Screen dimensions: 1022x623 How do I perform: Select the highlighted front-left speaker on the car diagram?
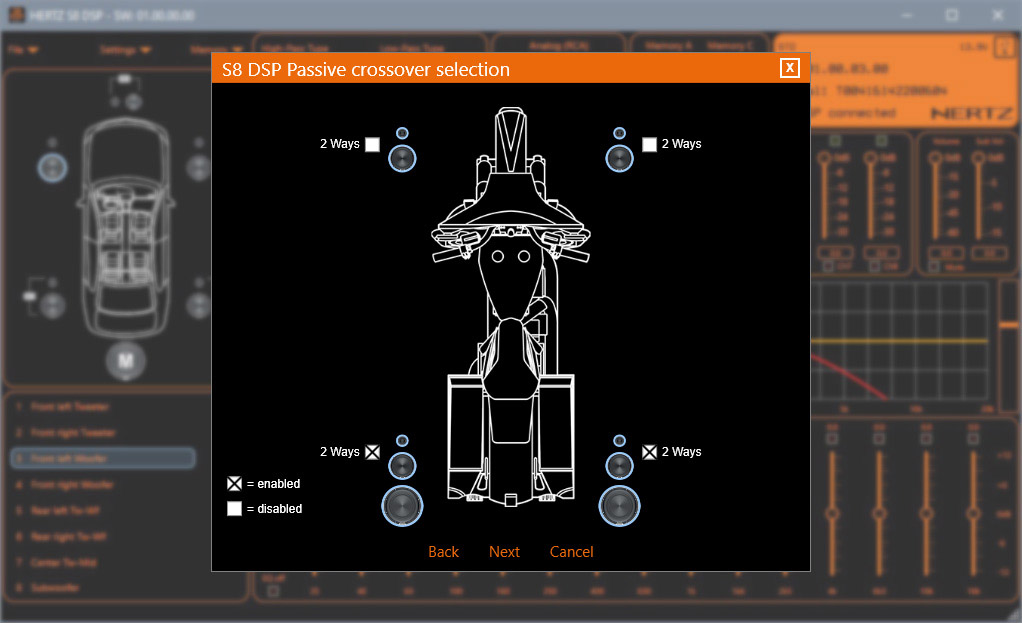pyautogui.click(x=52, y=167)
